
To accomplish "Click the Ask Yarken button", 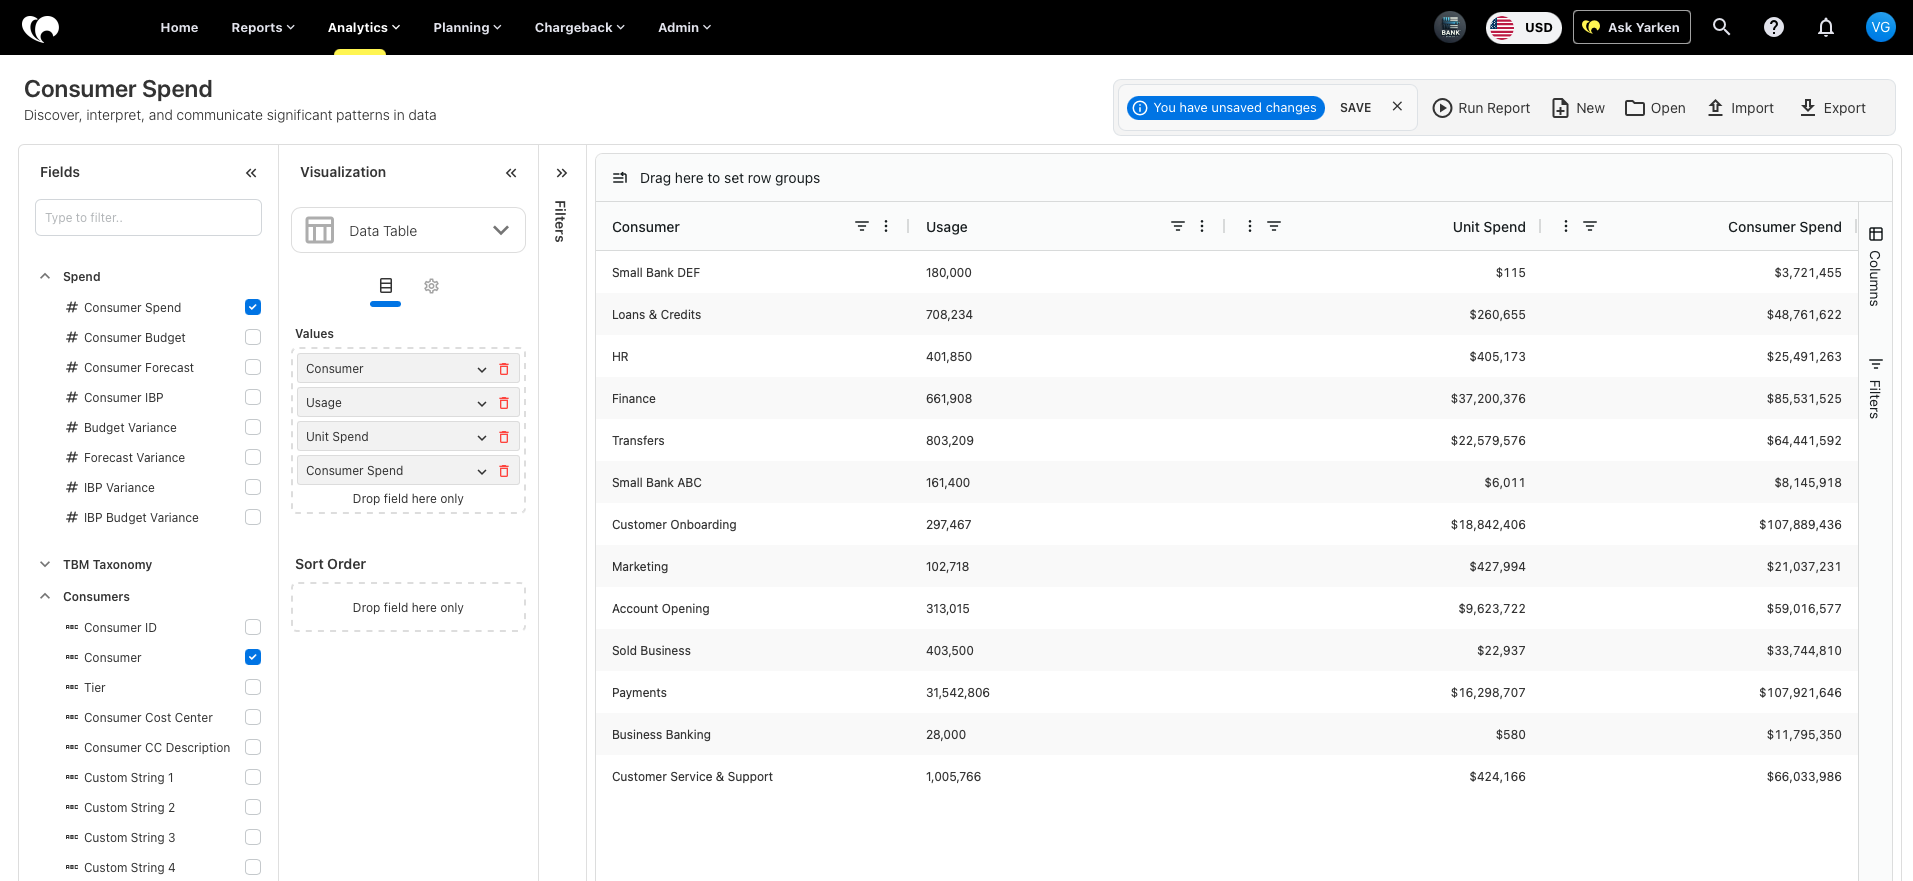I will click(x=1632, y=27).
